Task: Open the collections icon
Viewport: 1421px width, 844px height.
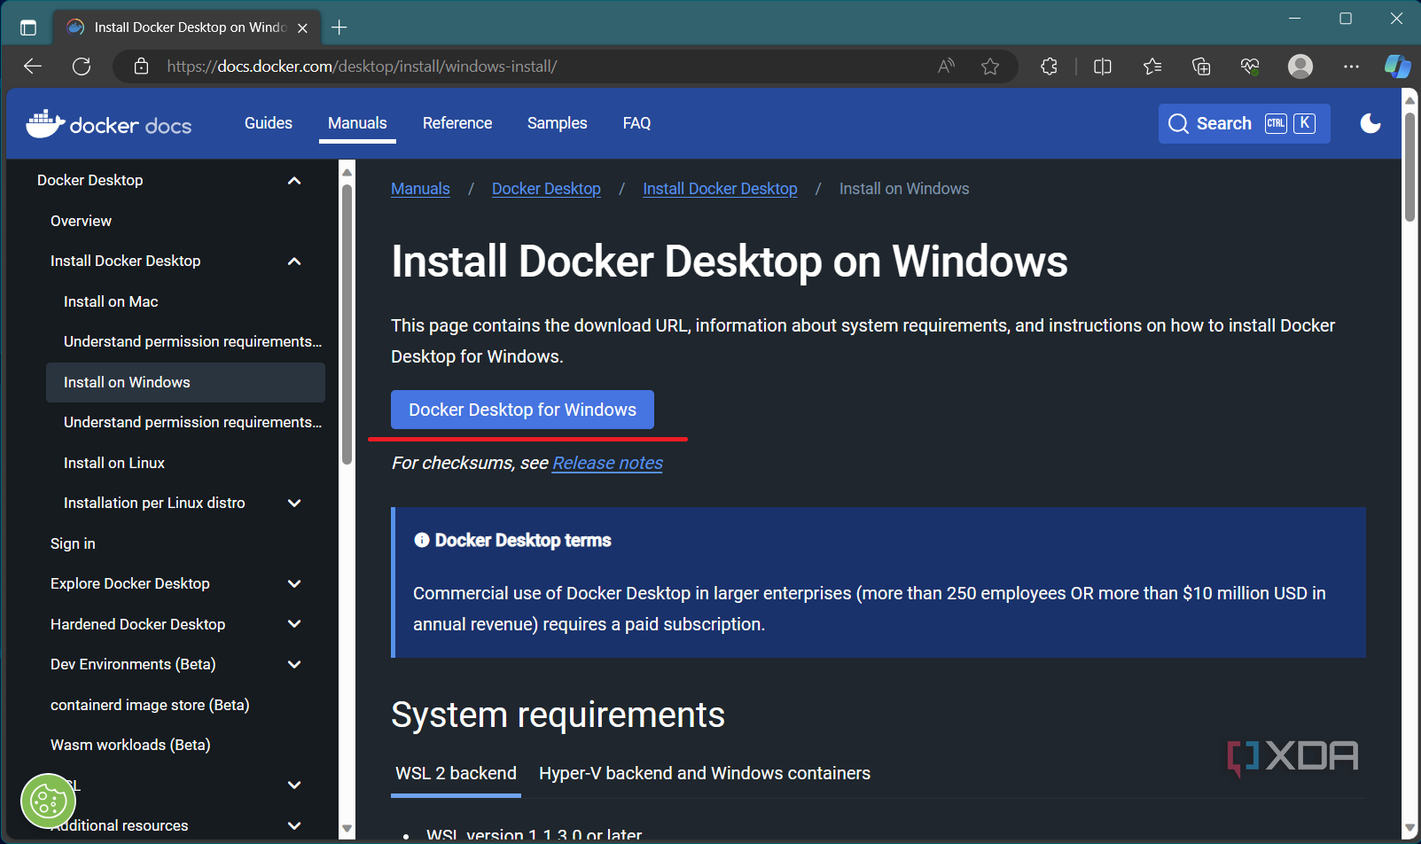Action: click(1201, 66)
